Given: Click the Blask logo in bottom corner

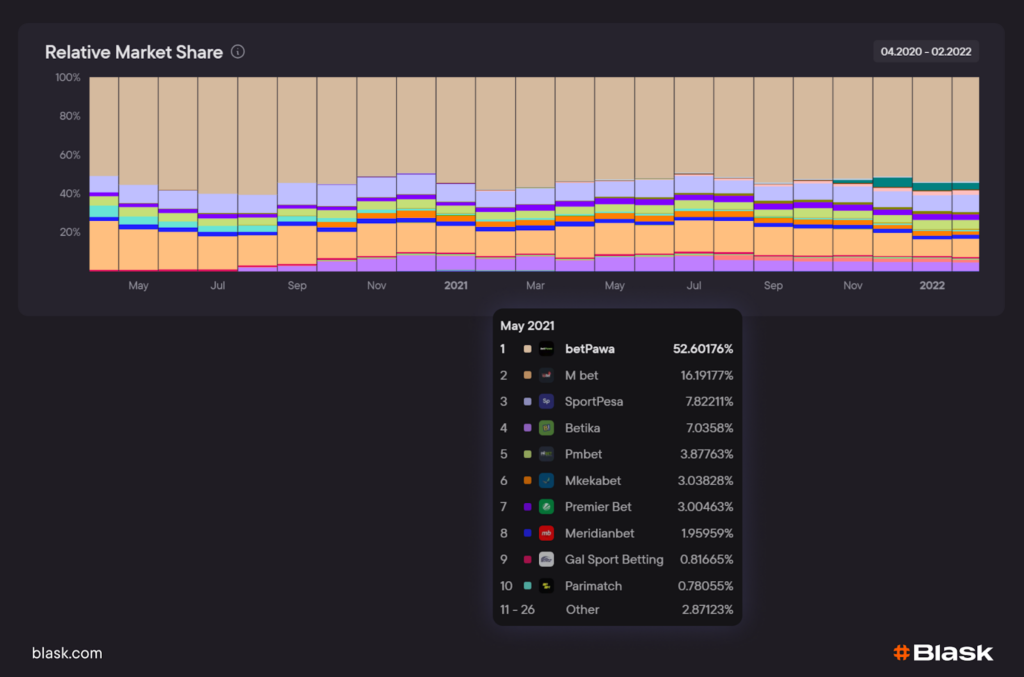Looking at the screenshot, I should point(942,653).
